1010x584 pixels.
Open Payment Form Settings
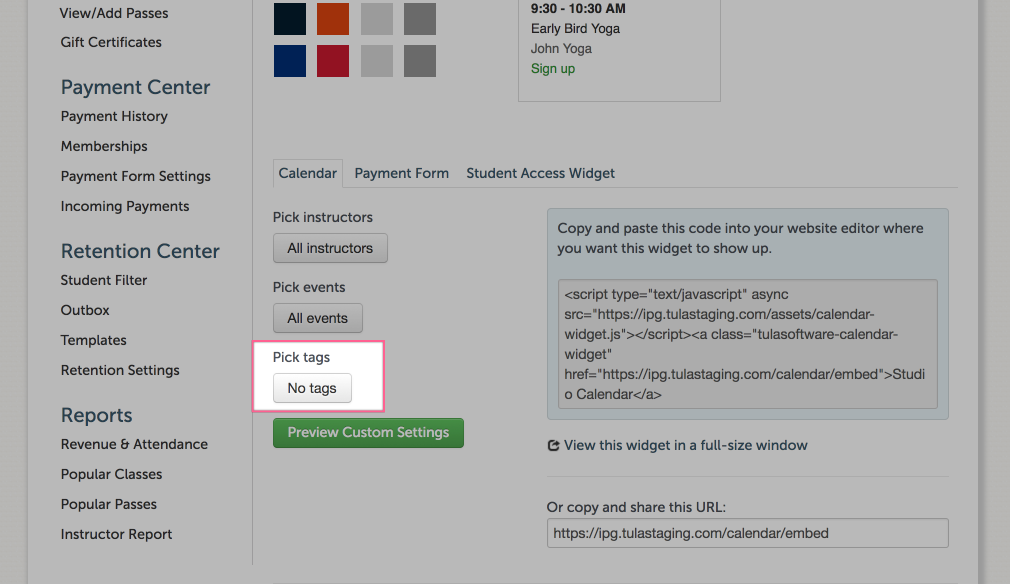point(135,176)
